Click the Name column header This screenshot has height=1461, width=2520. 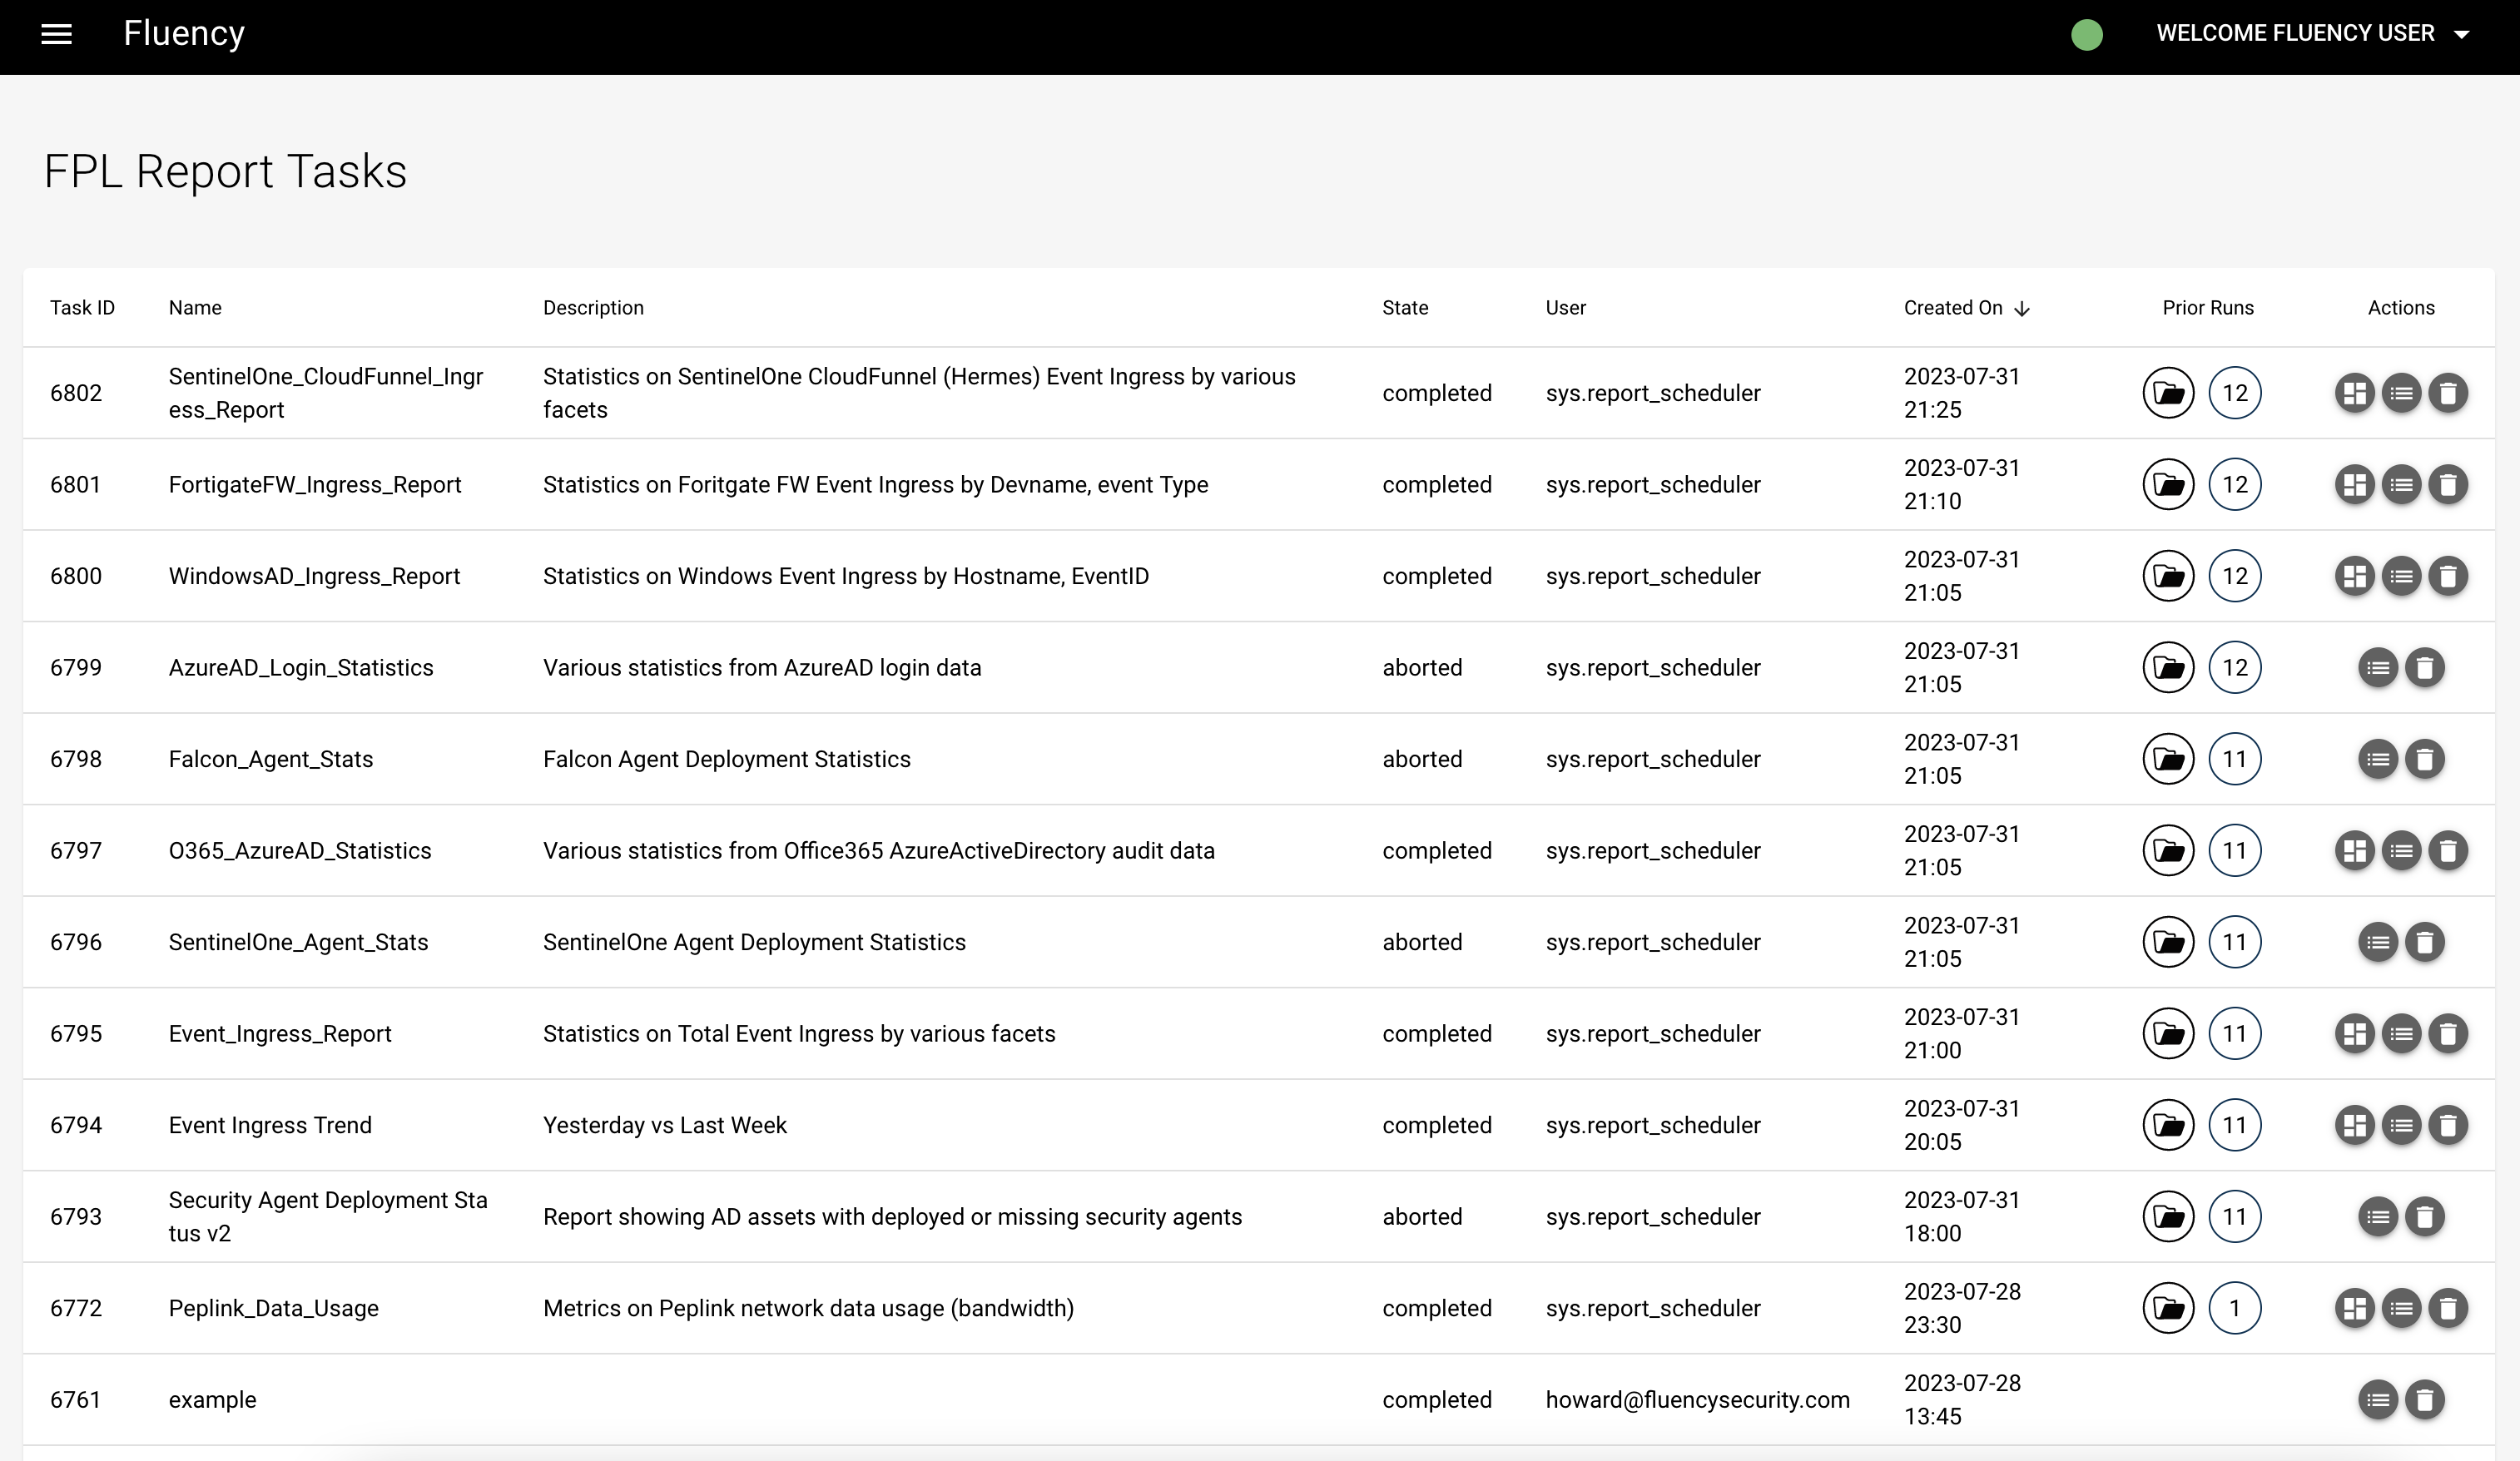(195, 308)
